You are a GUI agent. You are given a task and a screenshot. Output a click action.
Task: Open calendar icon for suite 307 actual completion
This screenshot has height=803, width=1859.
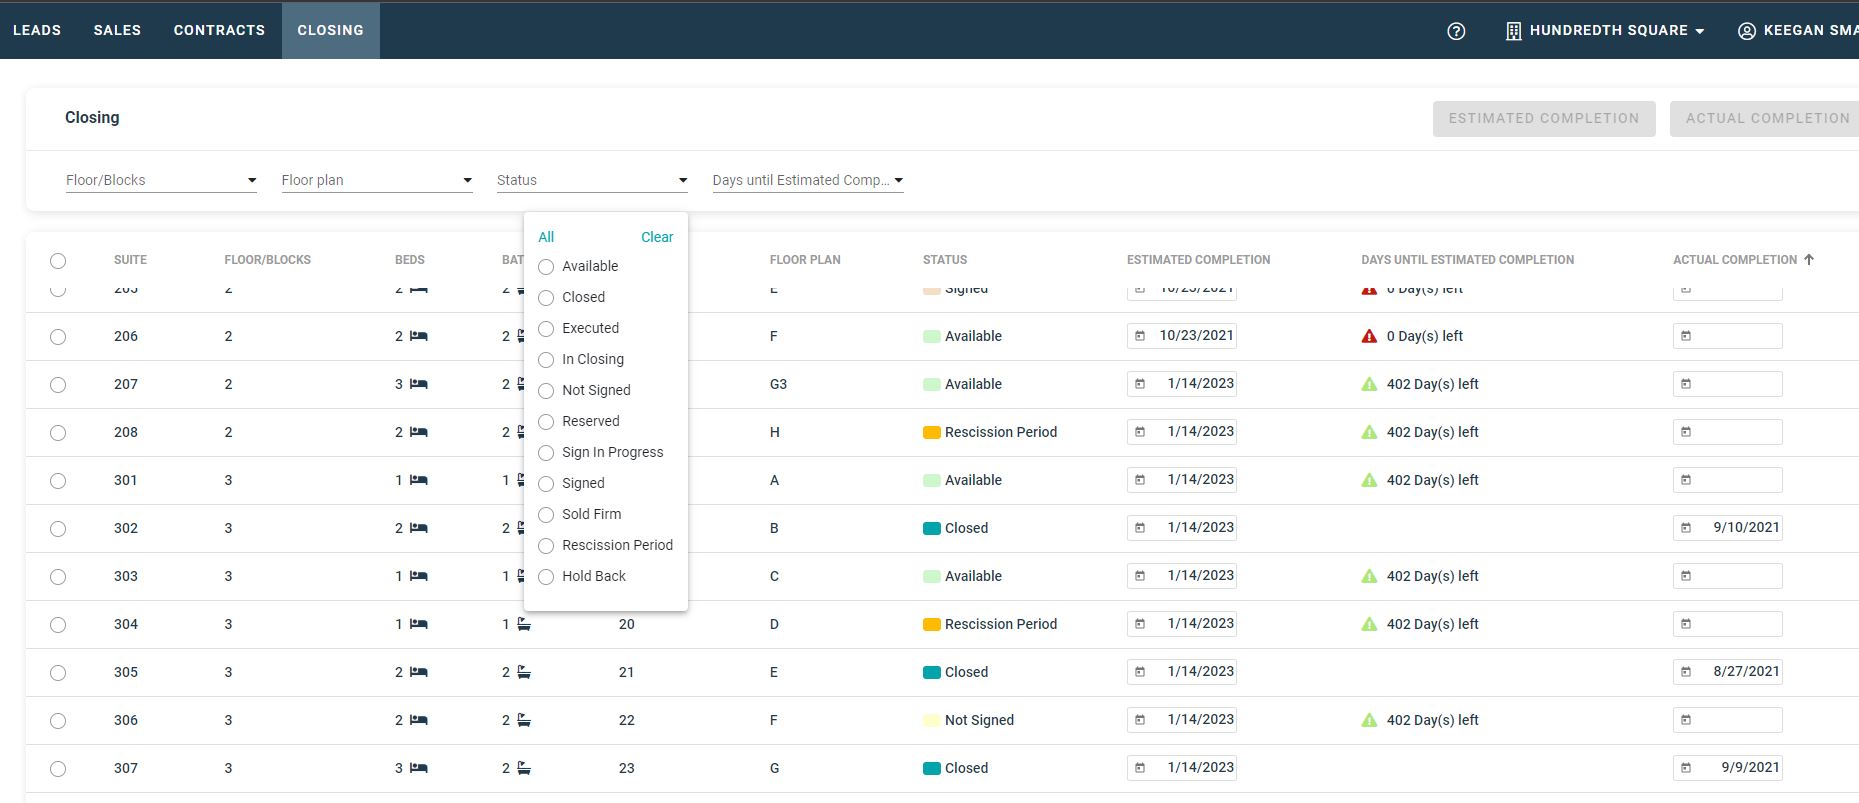[x=1686, y=768]
